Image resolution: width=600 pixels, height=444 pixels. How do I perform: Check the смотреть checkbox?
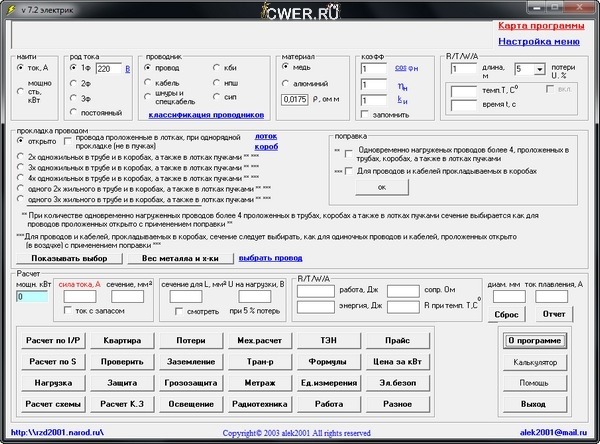179,311
